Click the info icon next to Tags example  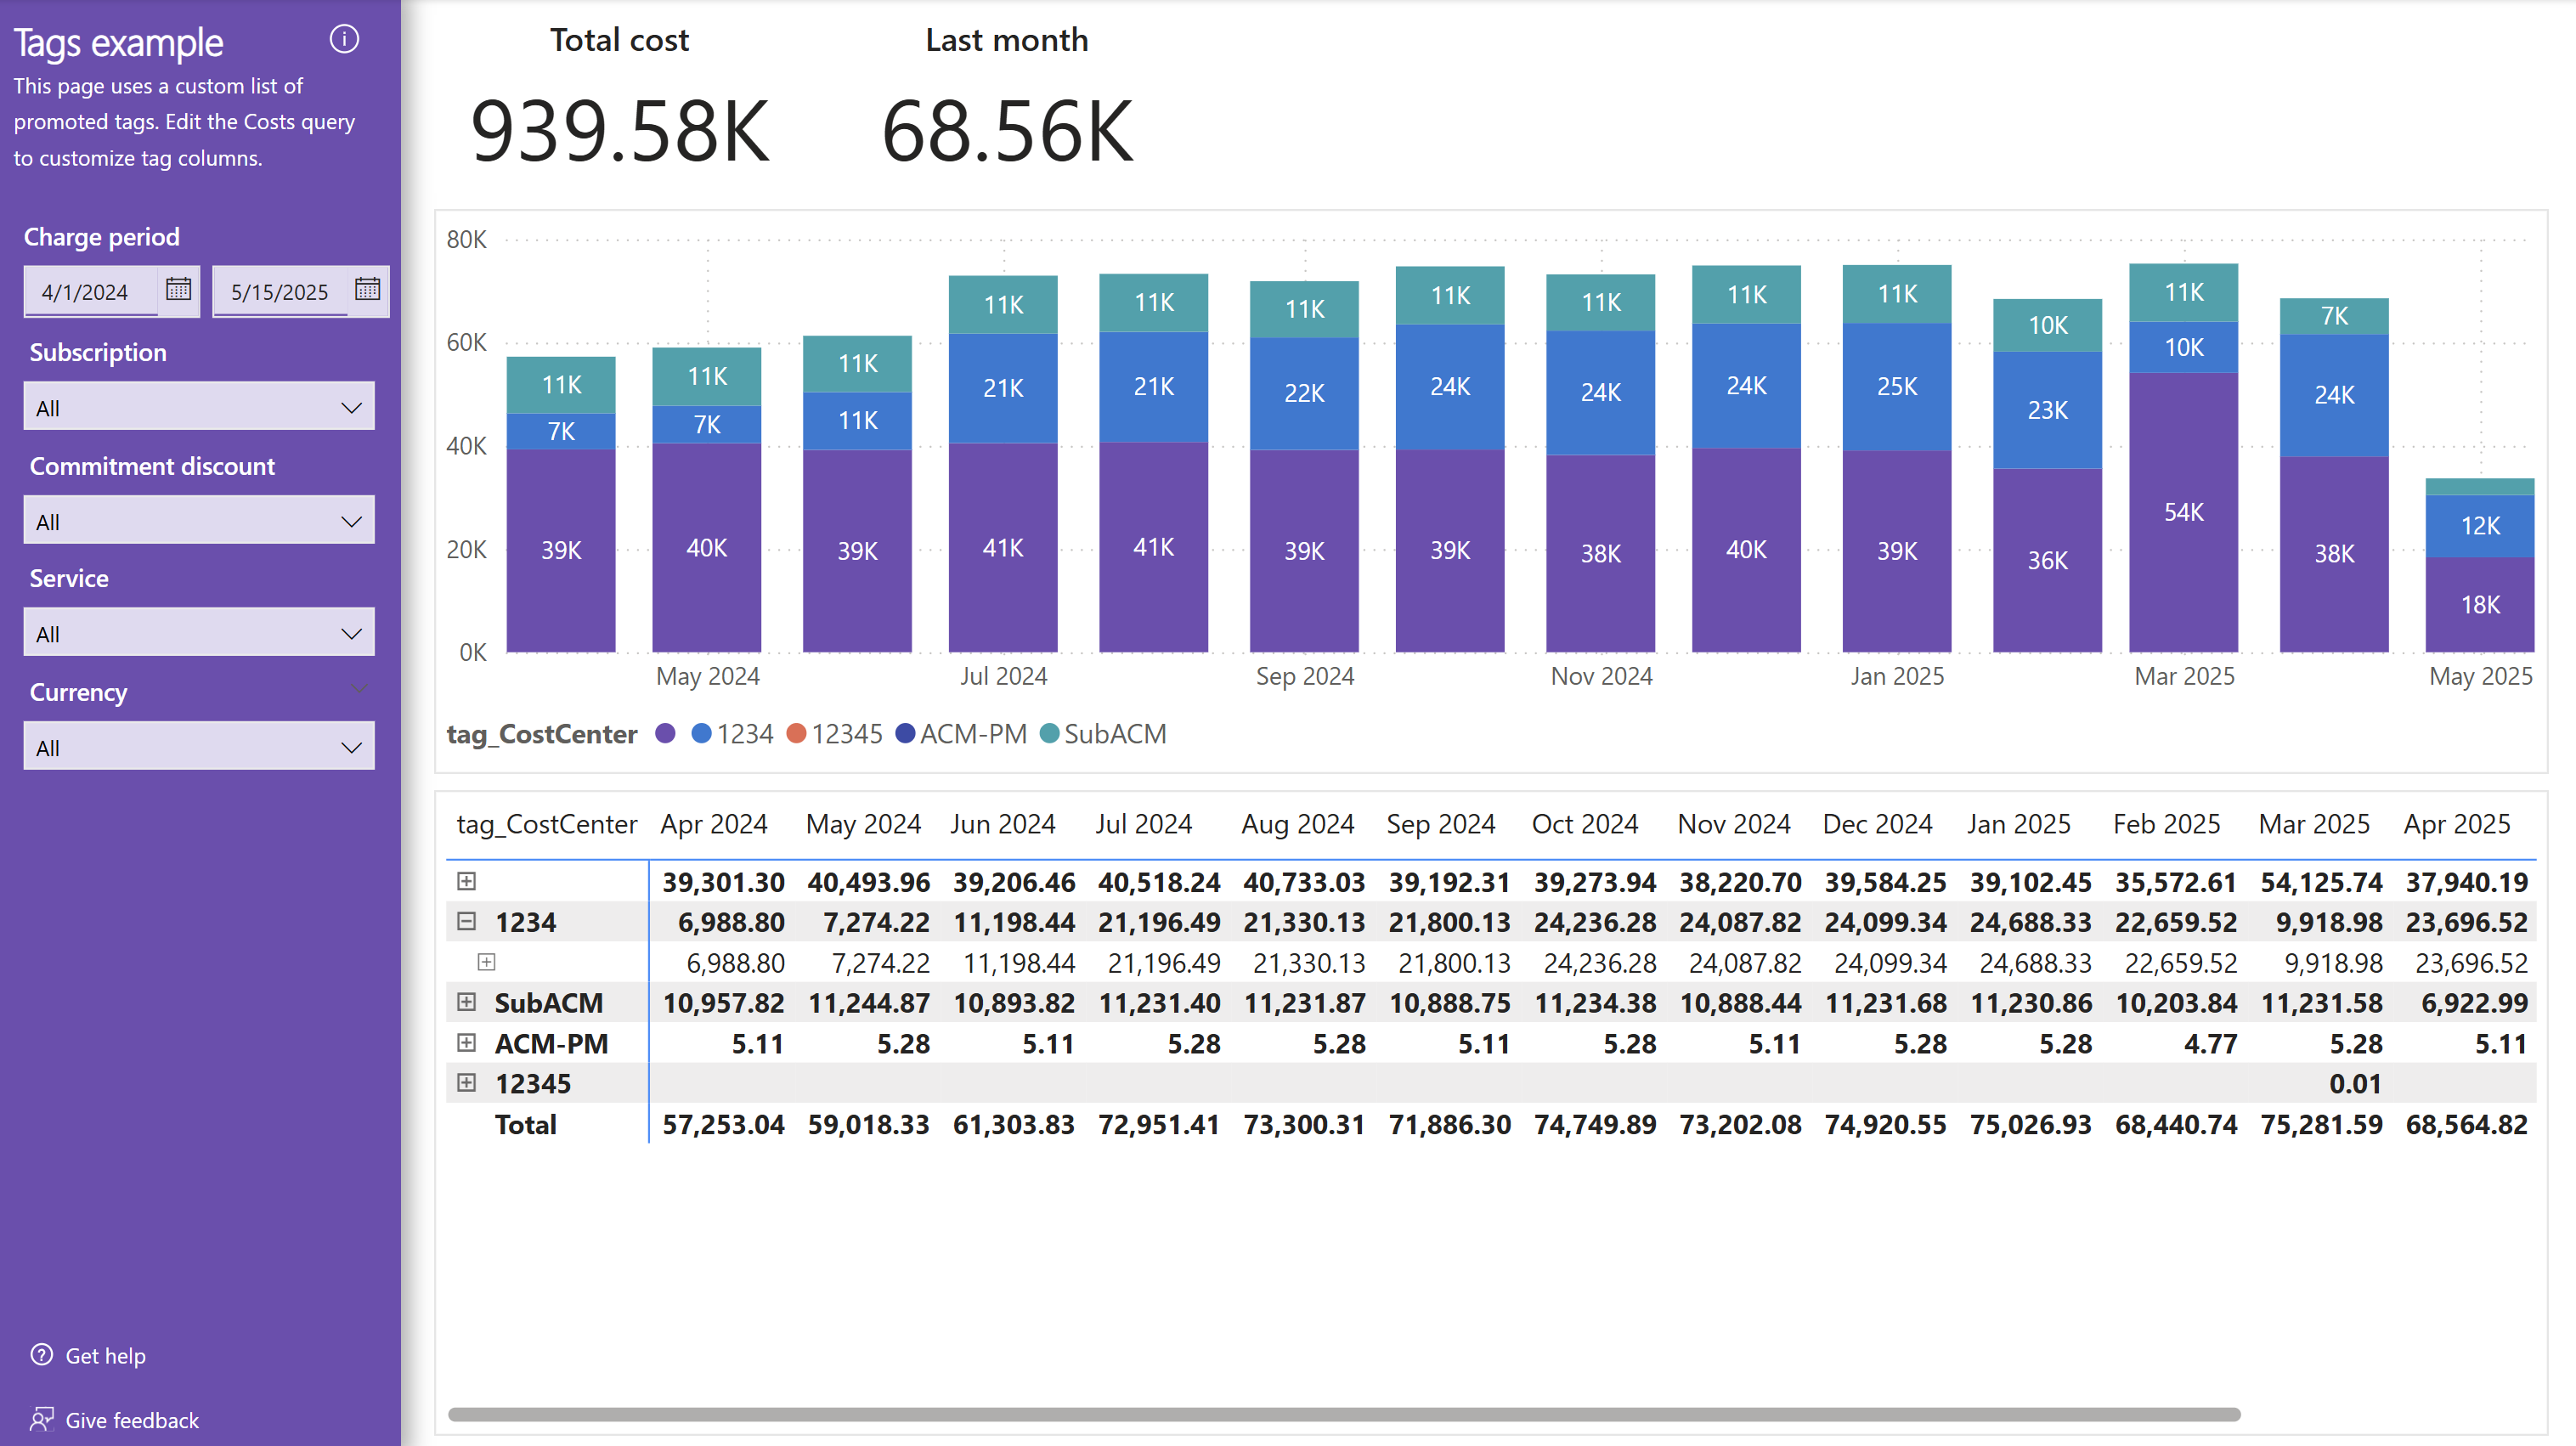coord(344,39)
